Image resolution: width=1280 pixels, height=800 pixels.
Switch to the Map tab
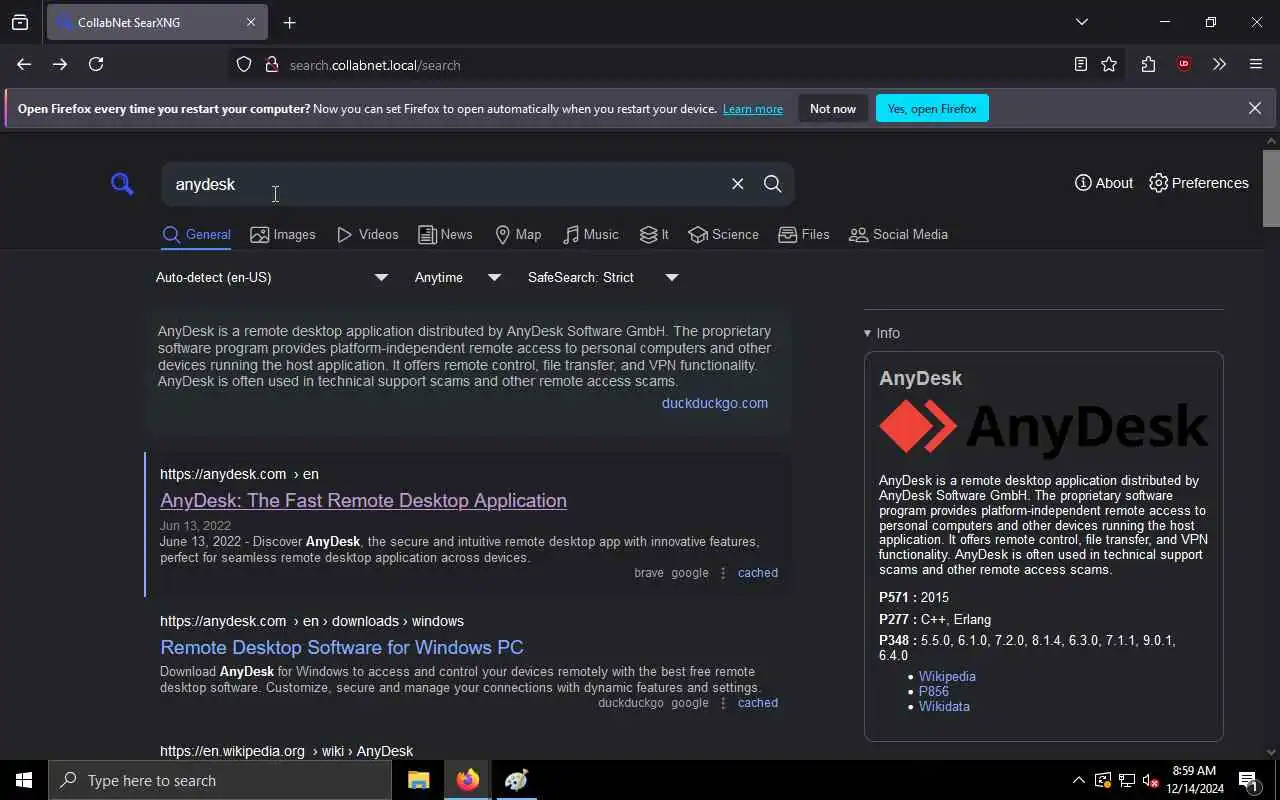pyautogui.click(x=518, y=234)
